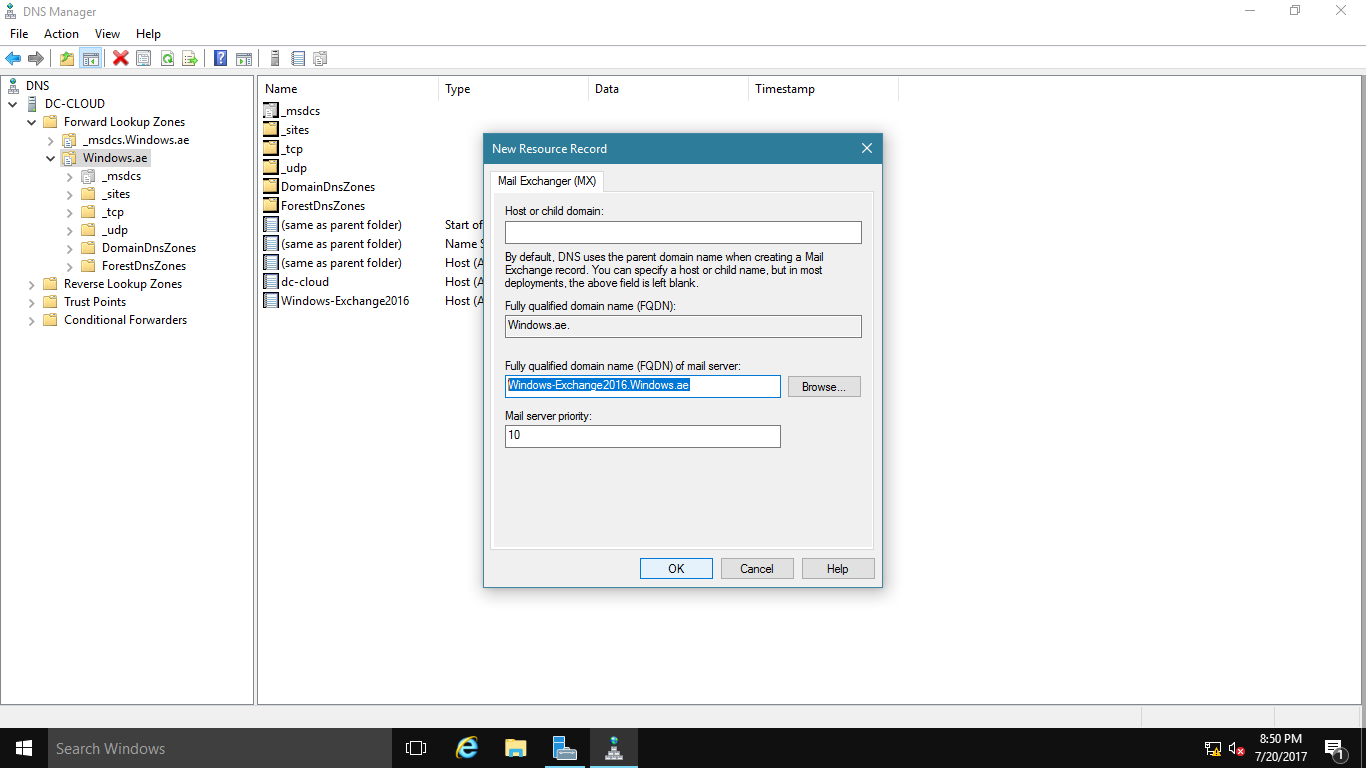
Task: Expand the _msdcs.Windows.ae zone node
Action: click(51, 140)
